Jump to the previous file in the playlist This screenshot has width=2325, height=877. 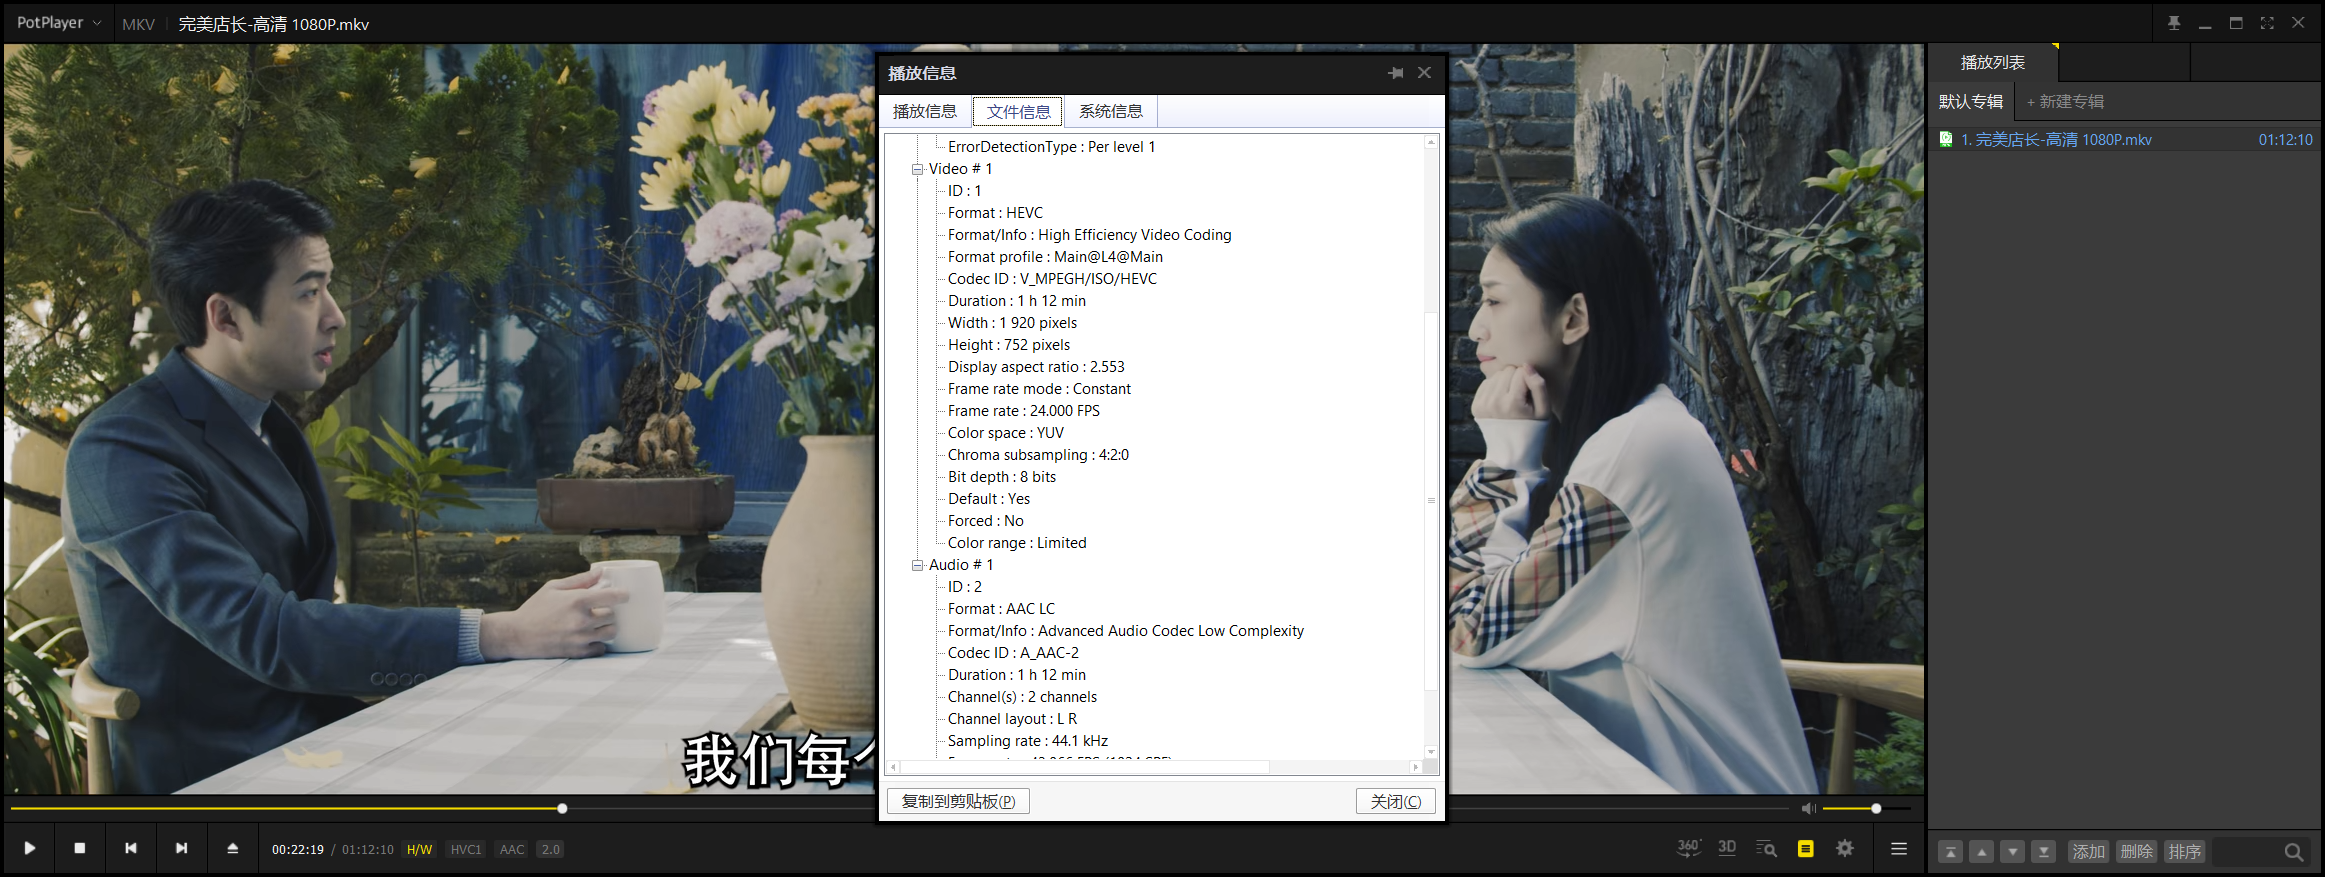(131, 848)
